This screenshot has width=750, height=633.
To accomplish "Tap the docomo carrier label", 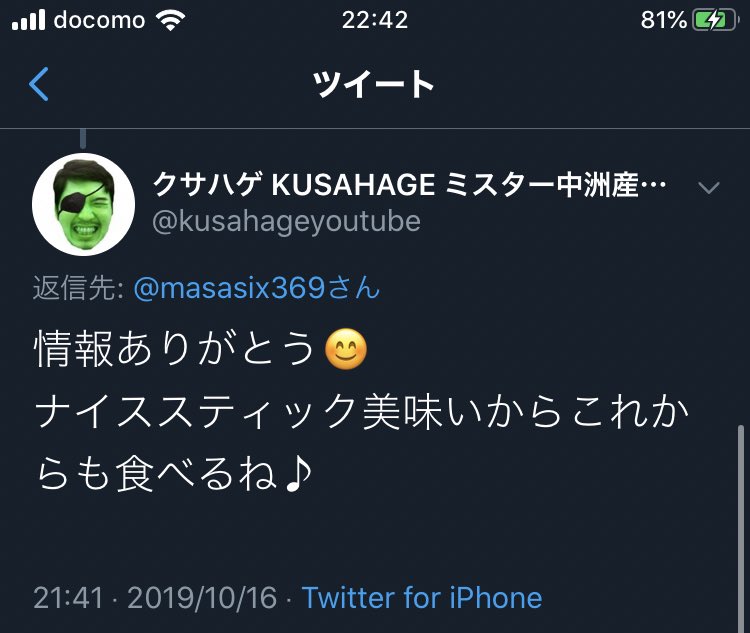I will [99, 21].
